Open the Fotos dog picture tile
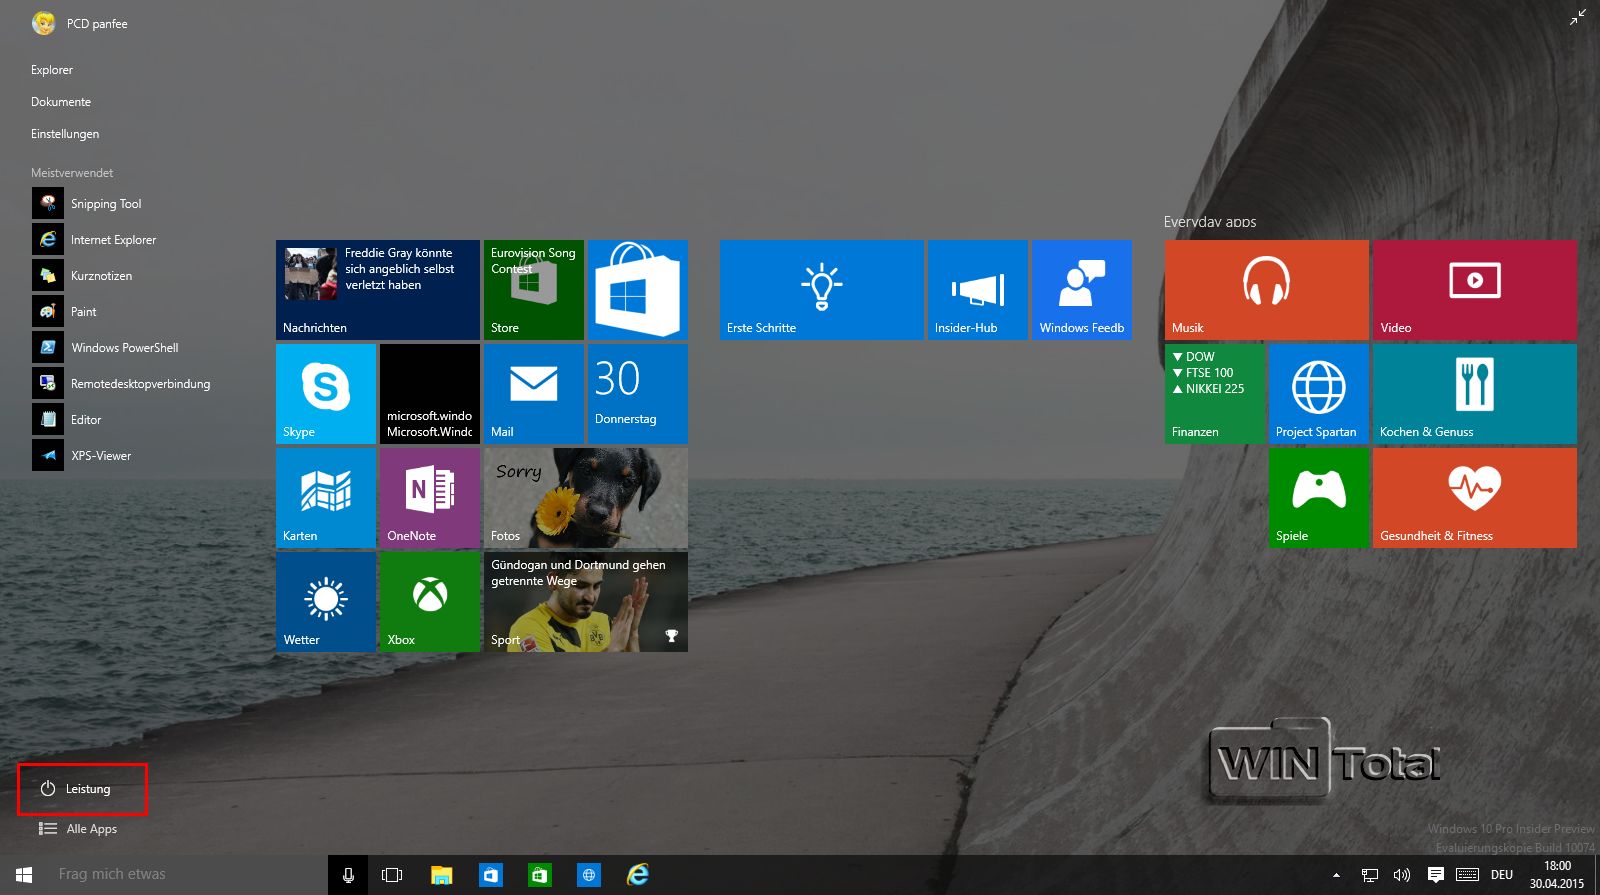The height and width of the screenshot is (895, 1600). click(x=586, y=497)
